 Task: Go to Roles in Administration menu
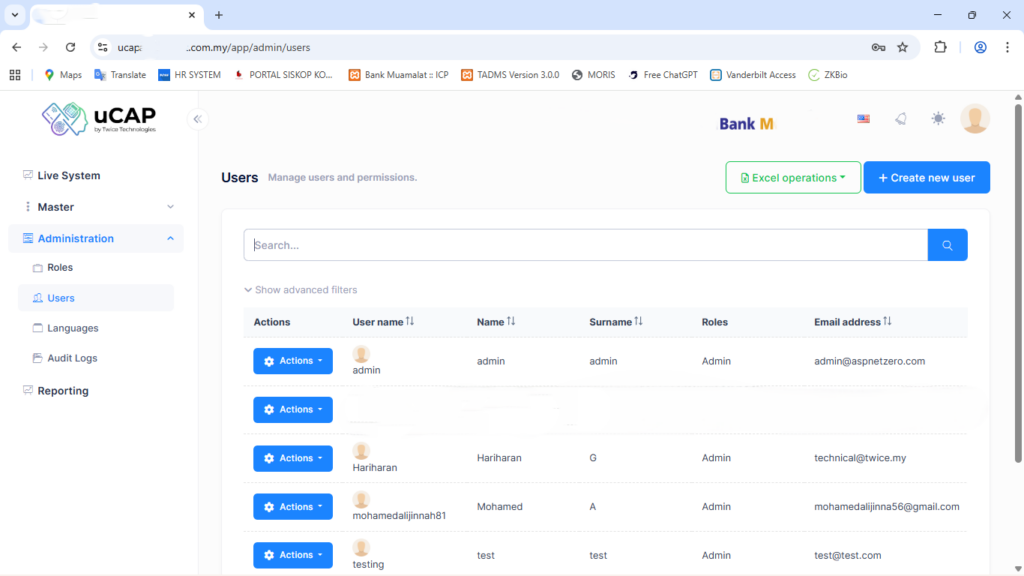point(60,268)
